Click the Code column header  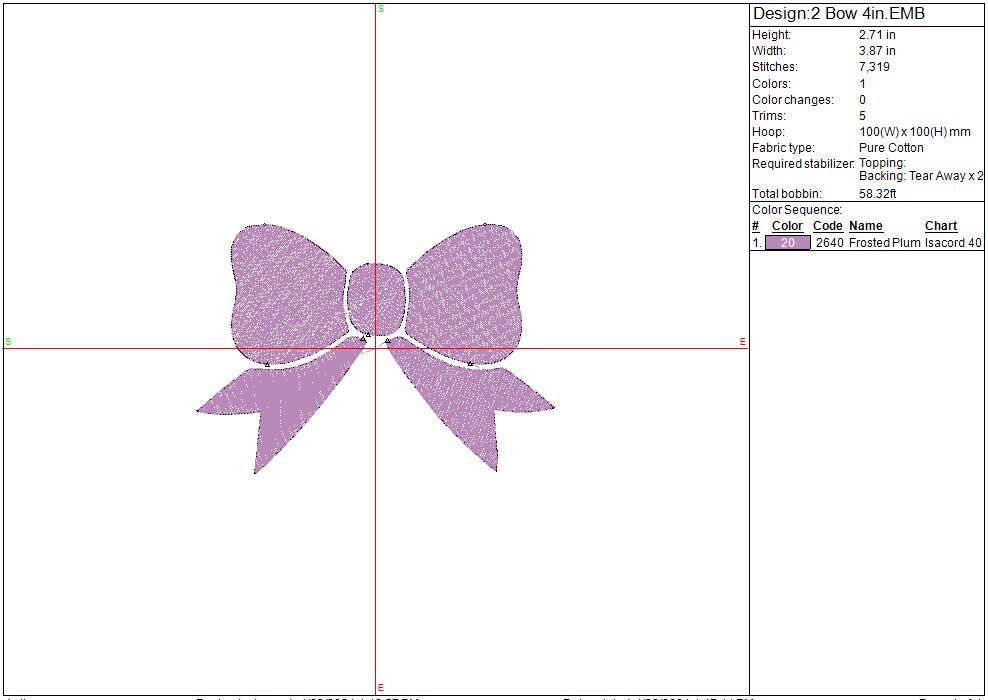828,226
